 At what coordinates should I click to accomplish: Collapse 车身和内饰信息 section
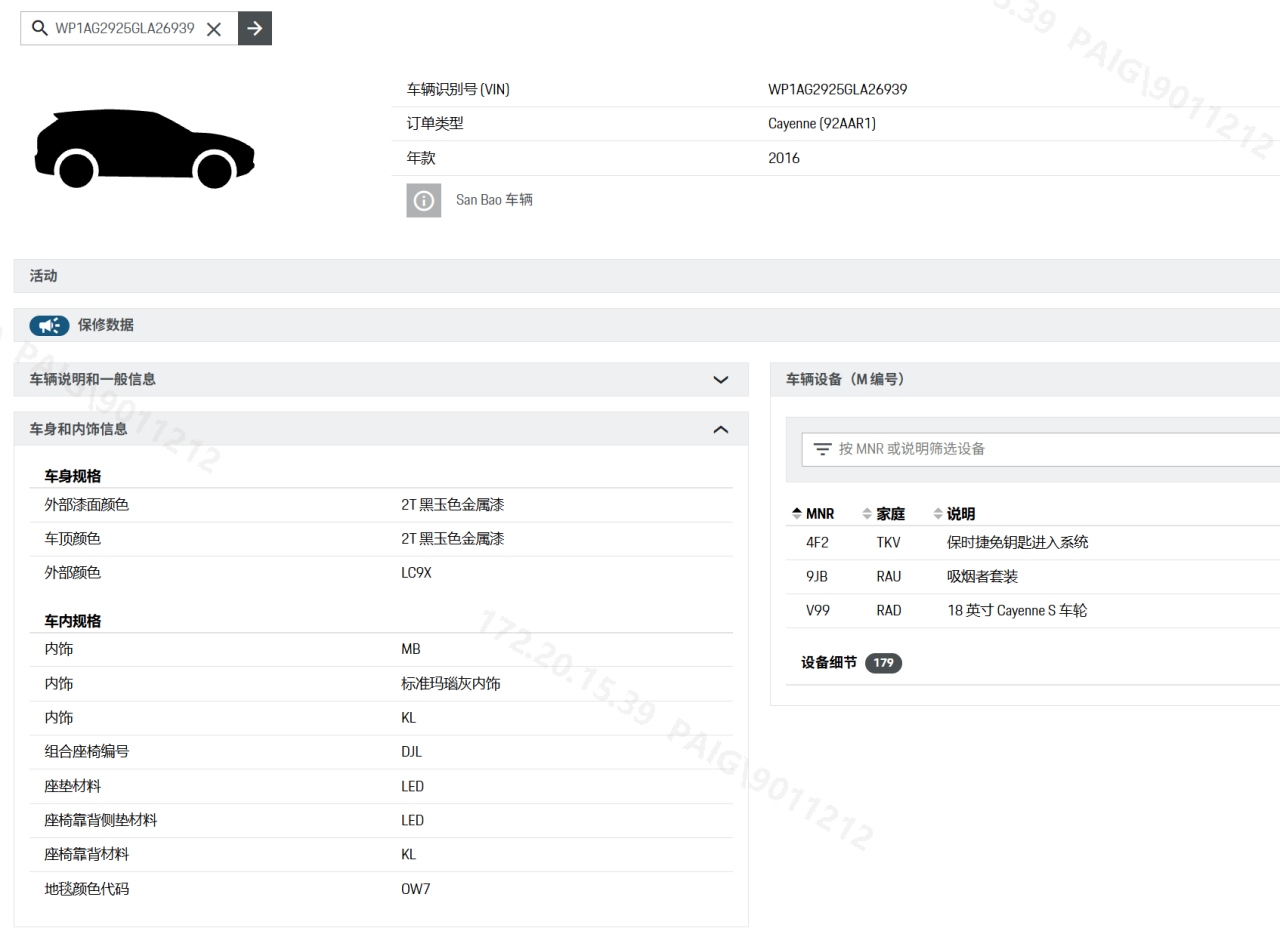(x=720, y=429)
